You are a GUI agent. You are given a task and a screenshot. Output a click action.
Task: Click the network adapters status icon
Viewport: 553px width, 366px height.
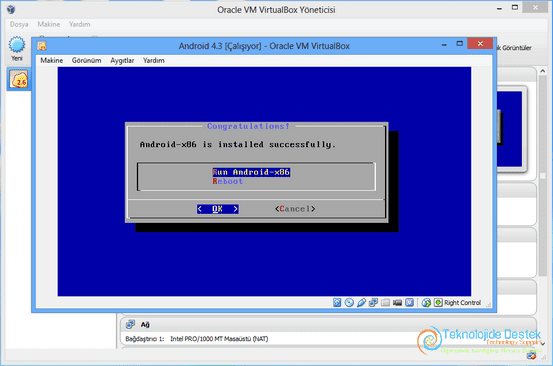click(x=373, y=303)
